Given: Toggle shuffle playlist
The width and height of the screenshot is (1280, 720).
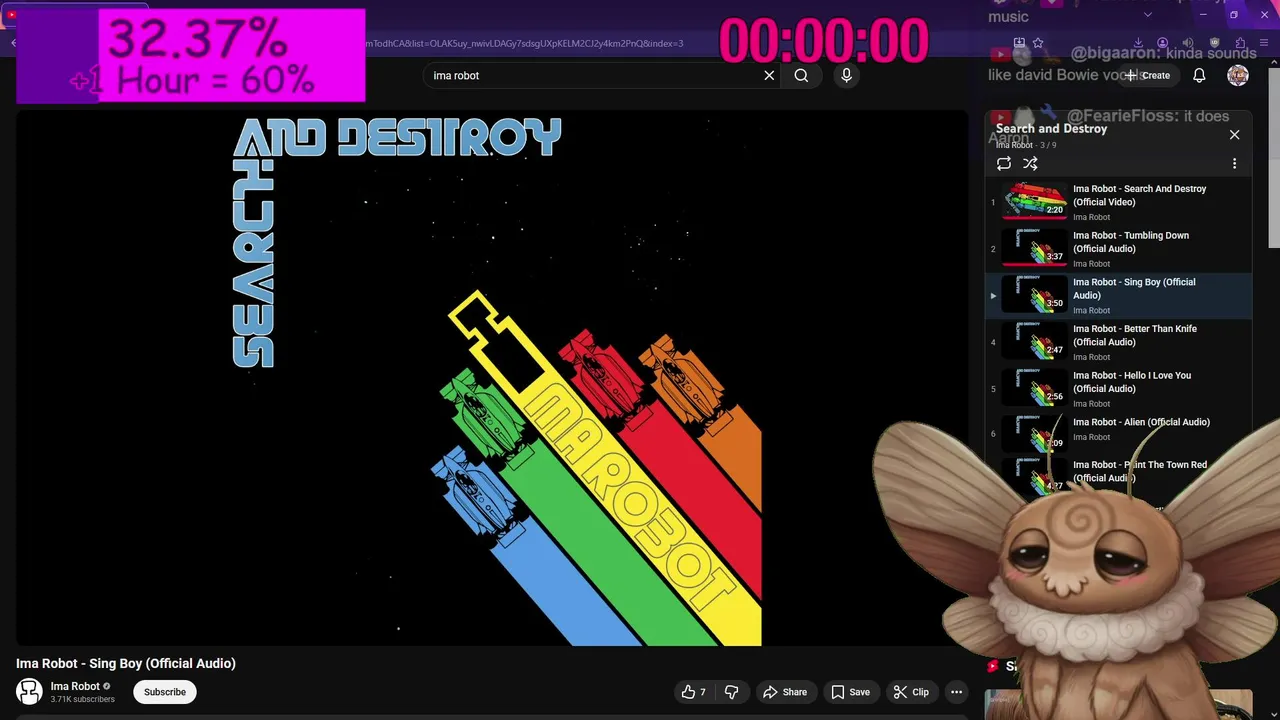Looking at the screenshot, I should click(1030, 164).
